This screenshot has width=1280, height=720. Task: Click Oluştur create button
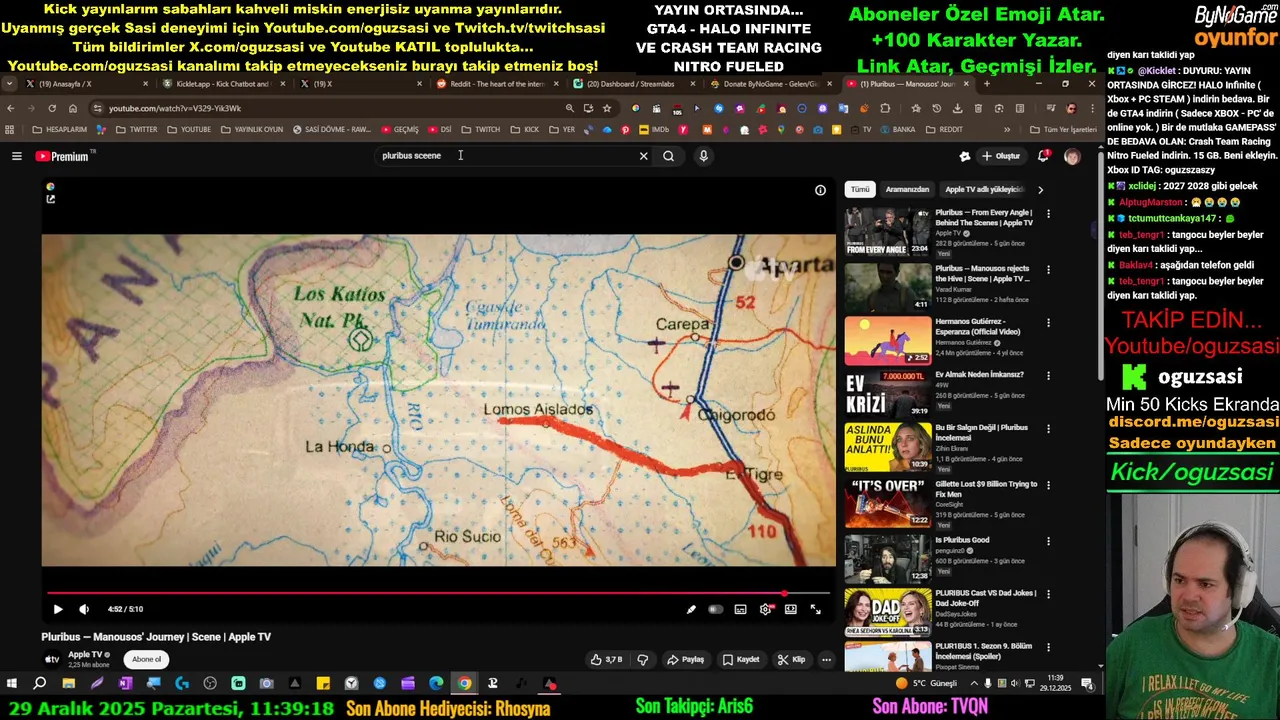tap(1001, 156)
